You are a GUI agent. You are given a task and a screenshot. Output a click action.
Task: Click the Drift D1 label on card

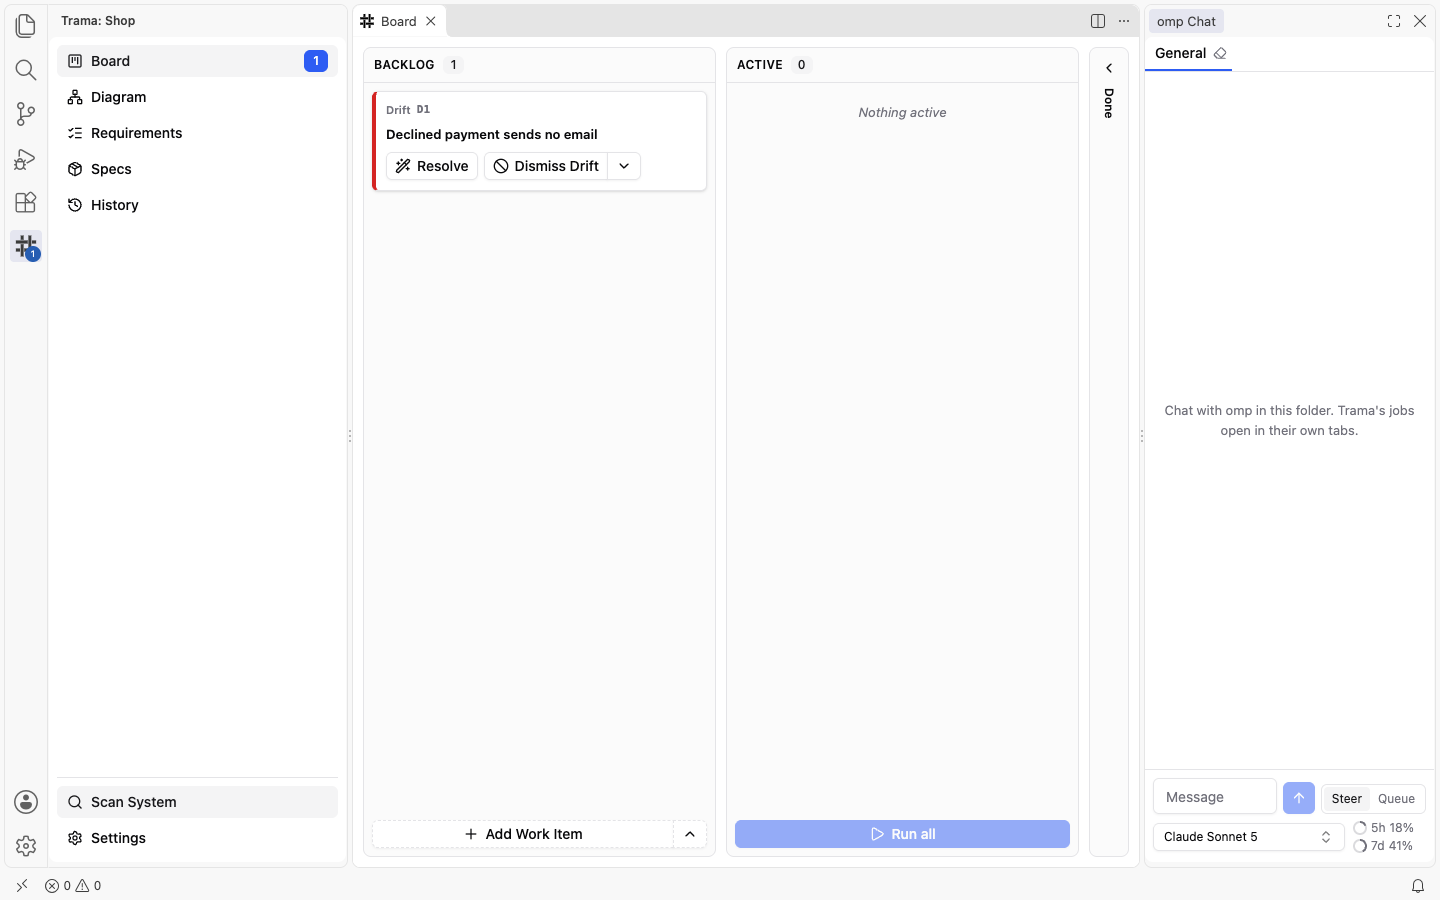408,110
